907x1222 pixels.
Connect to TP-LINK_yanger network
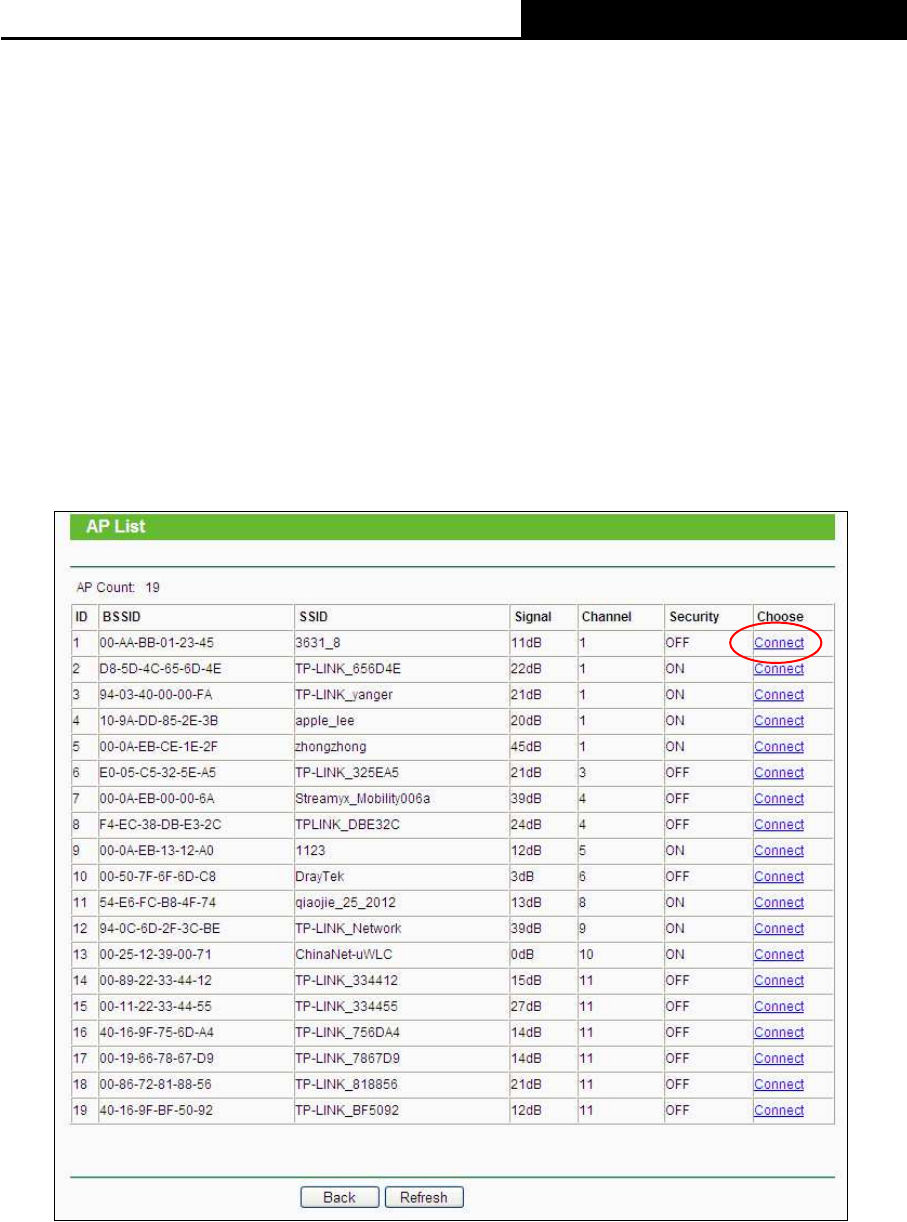point(779,695)
